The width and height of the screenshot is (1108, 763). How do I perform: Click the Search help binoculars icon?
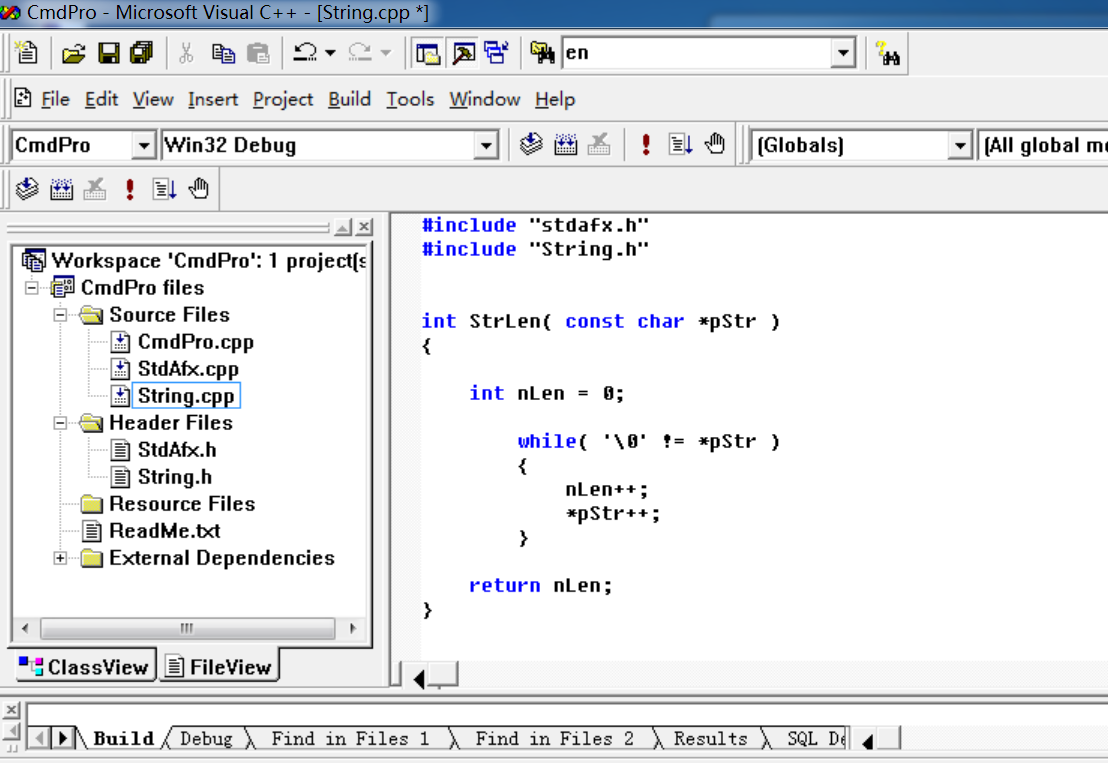tap(888, 53)
